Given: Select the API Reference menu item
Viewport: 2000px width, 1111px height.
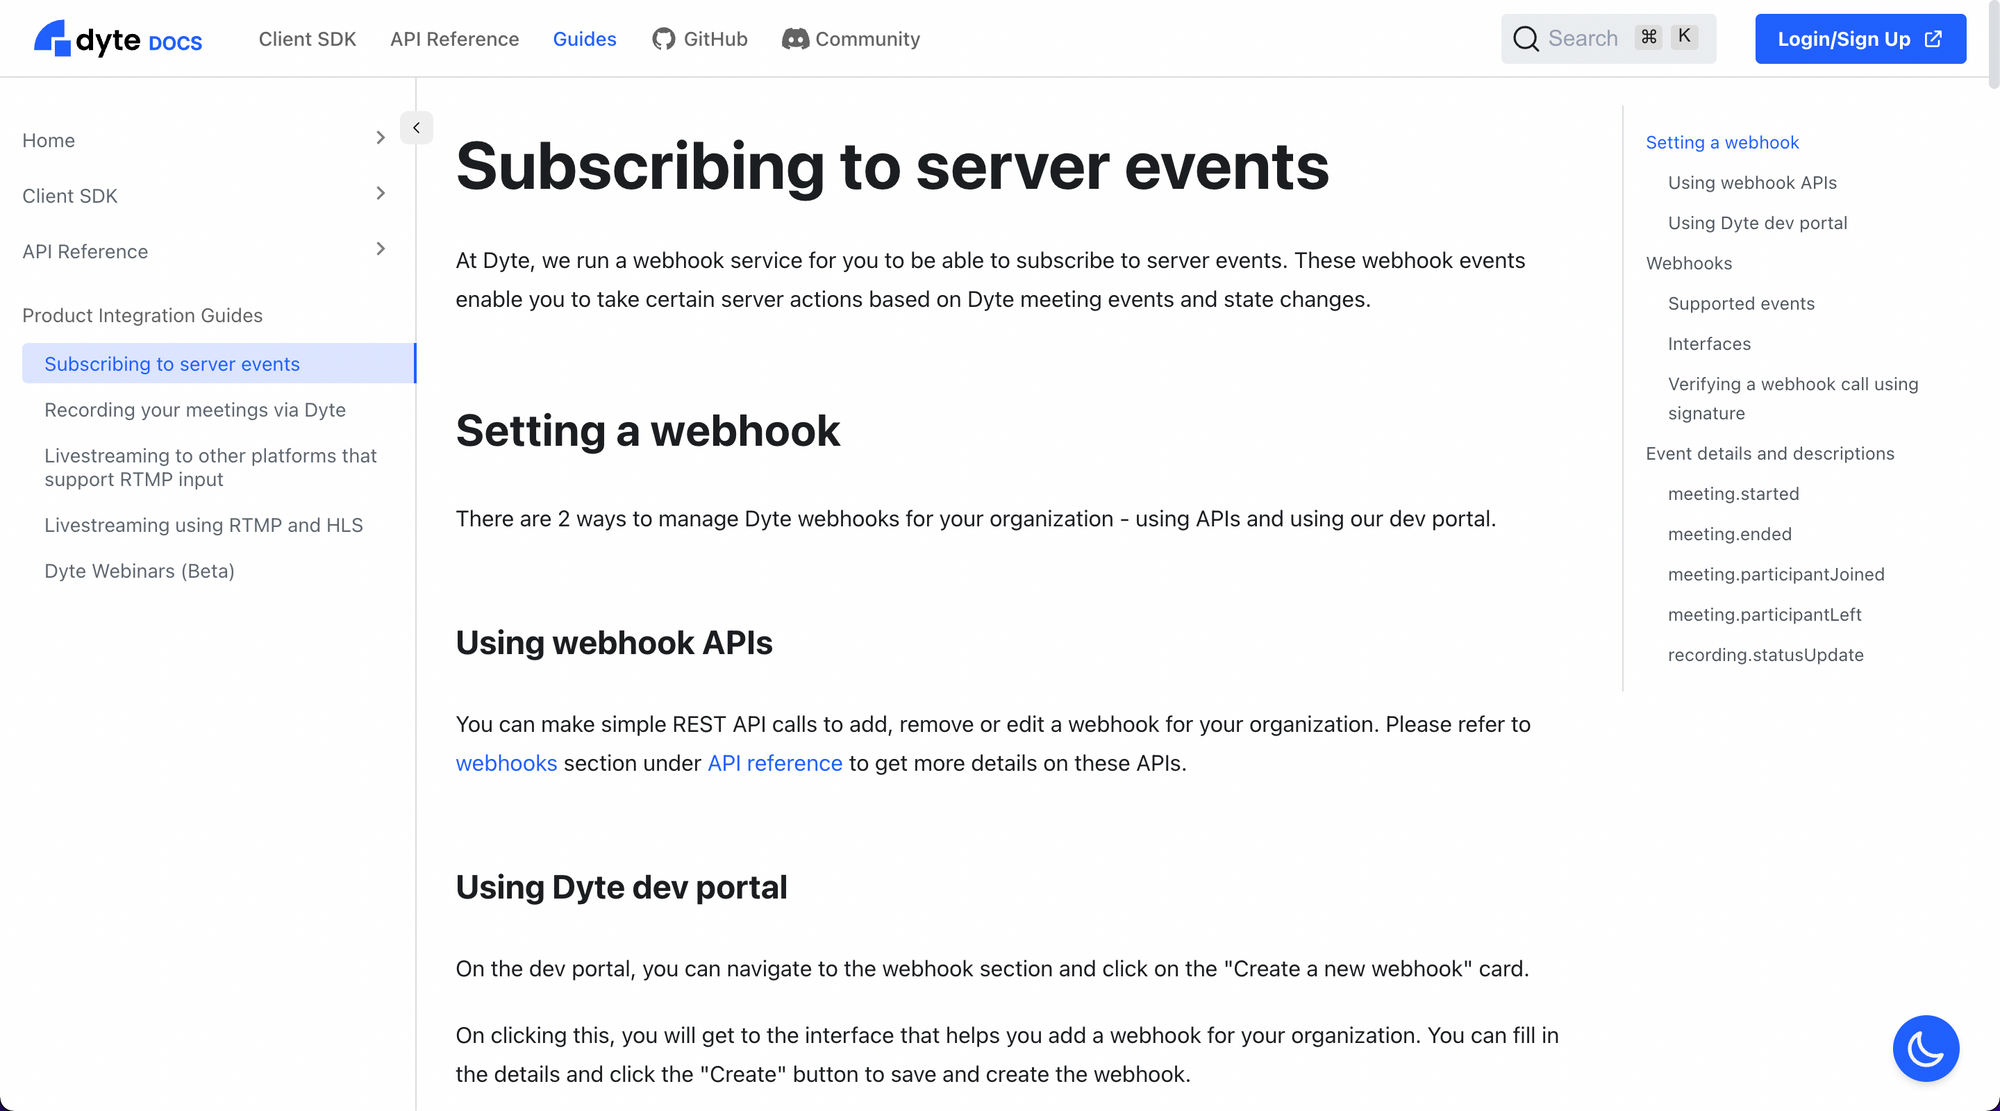Looking at the screenshot, I should click(85, 252).
